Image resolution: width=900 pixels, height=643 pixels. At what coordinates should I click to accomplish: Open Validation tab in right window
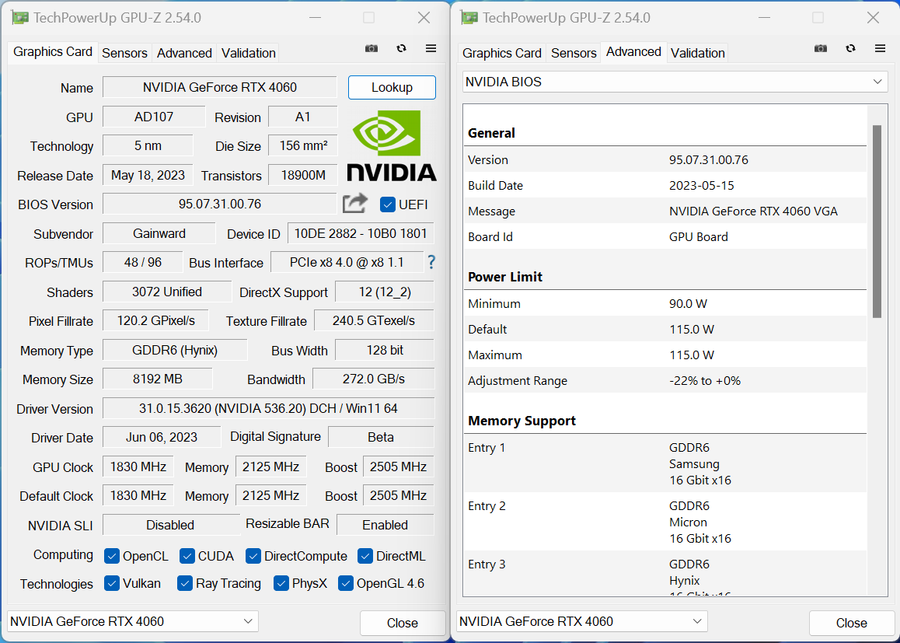pos(697,53)
